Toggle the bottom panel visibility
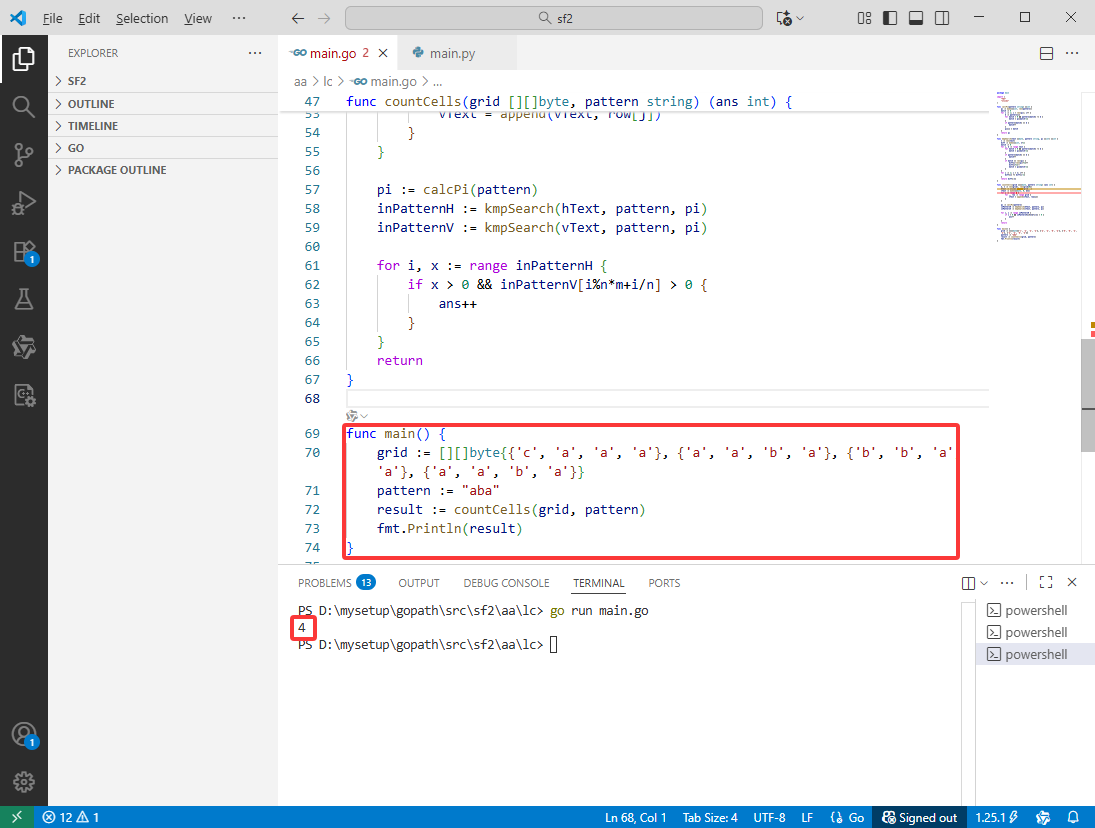 [916, 18]
